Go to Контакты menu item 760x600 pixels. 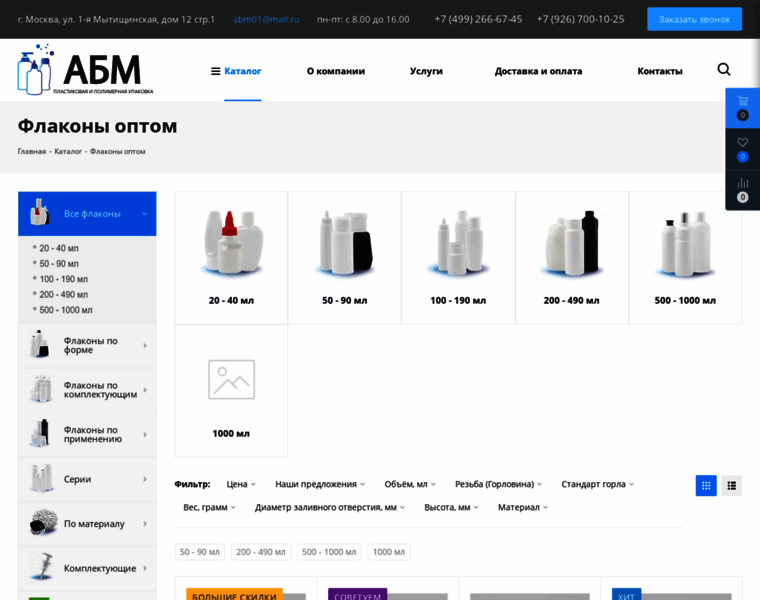660,71
